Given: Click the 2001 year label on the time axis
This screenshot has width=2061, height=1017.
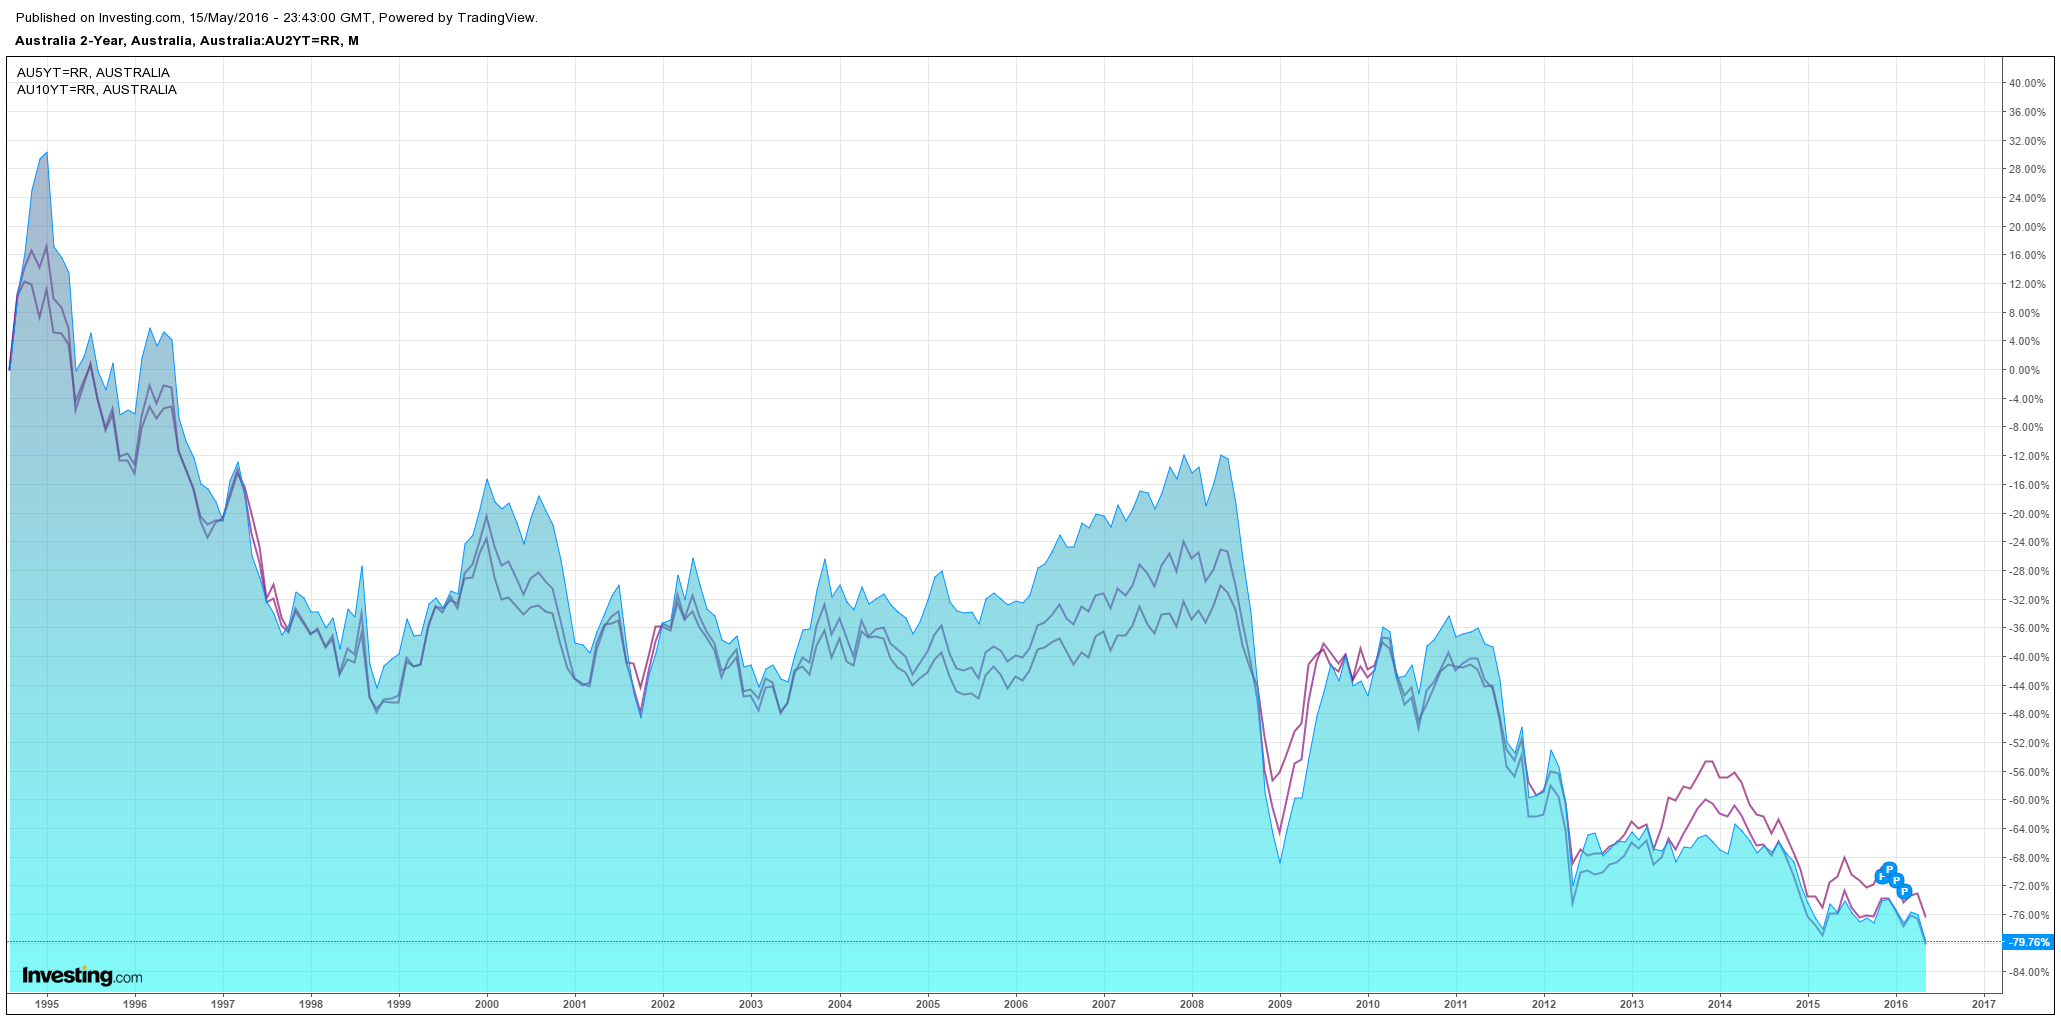Looking at the screenshot, I should pos(575,1004).
